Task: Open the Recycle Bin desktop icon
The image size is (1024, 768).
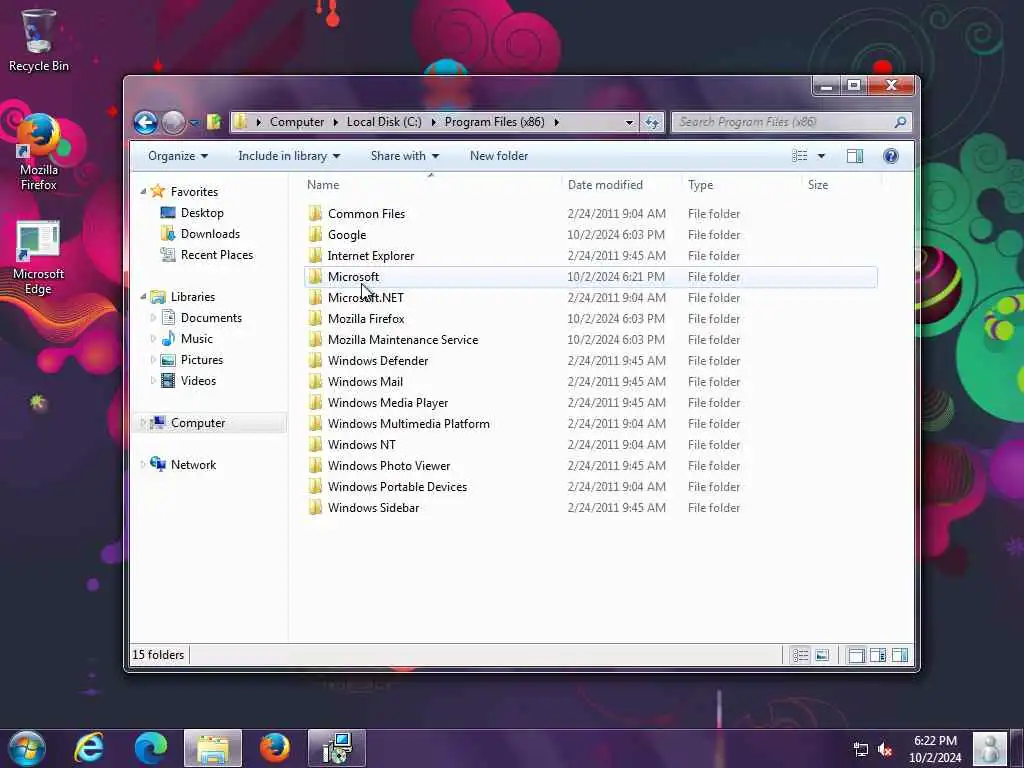Action: coord(39,39)
